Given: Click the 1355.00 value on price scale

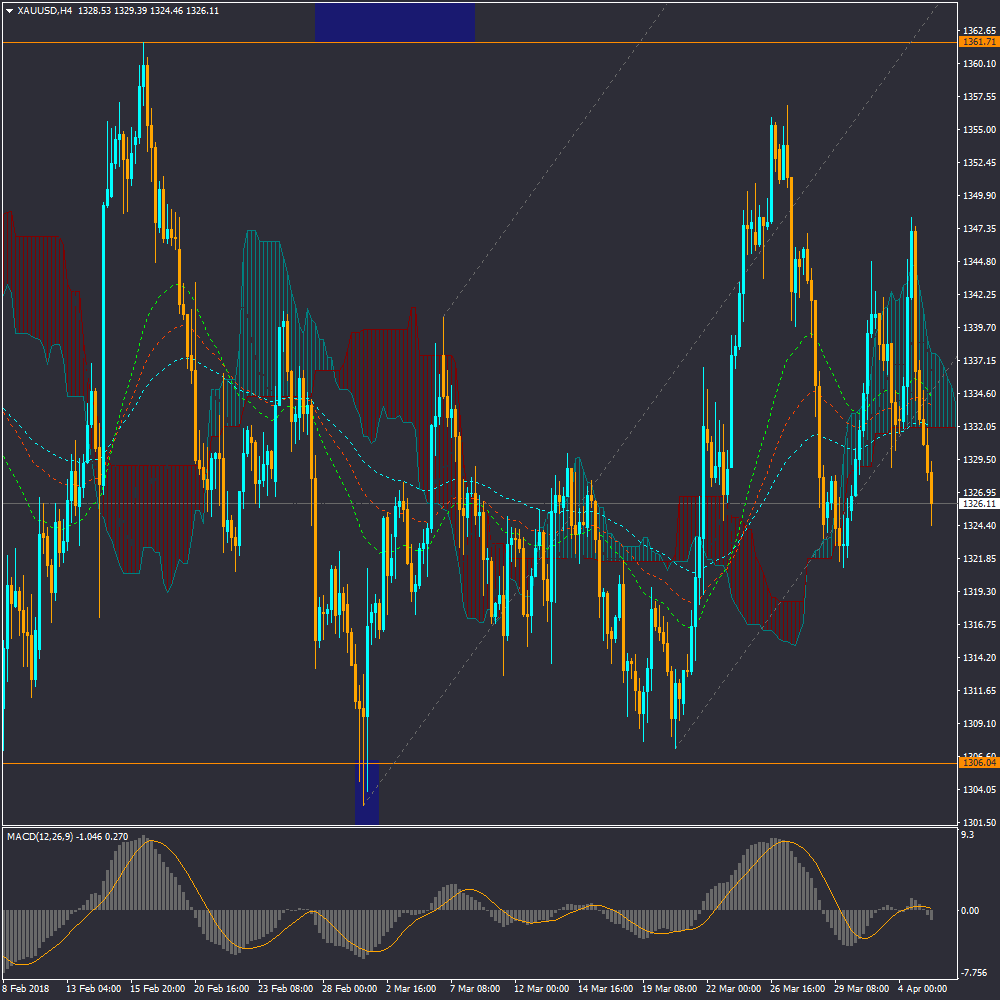Looking at the screenshot, I should pos(976,130).
